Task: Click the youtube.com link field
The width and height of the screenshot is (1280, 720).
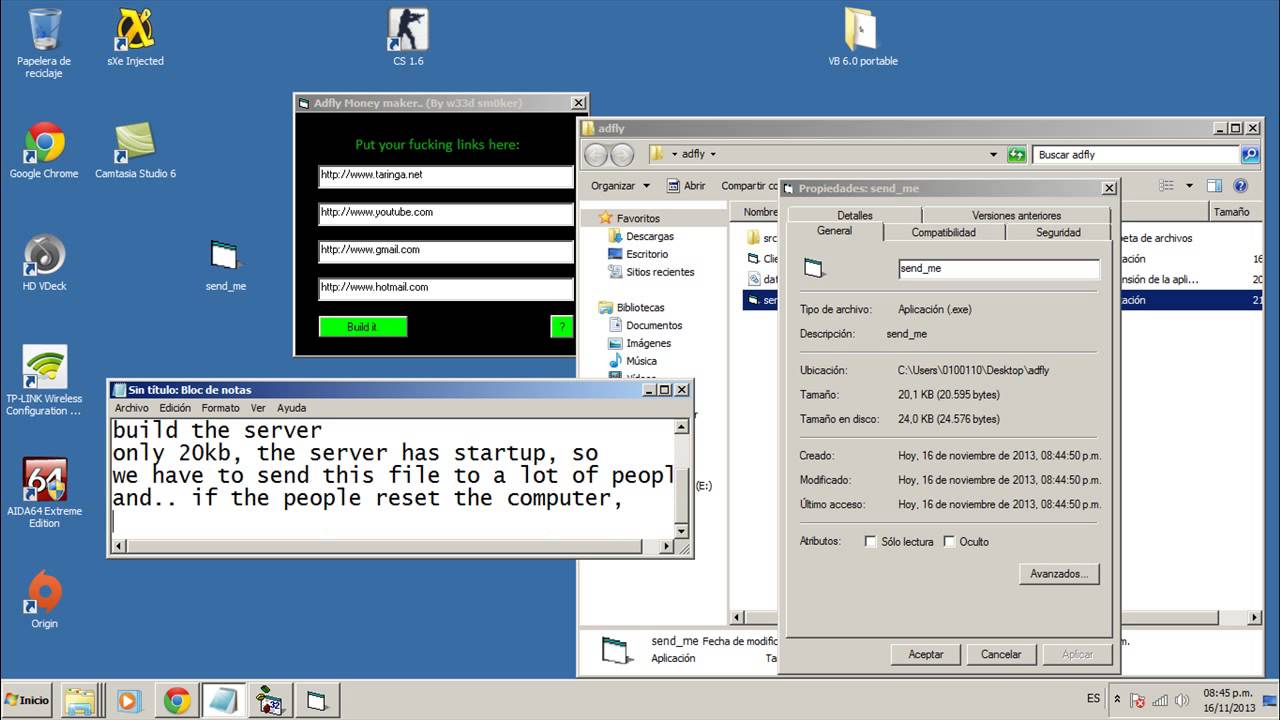Action: coord(446,214)
